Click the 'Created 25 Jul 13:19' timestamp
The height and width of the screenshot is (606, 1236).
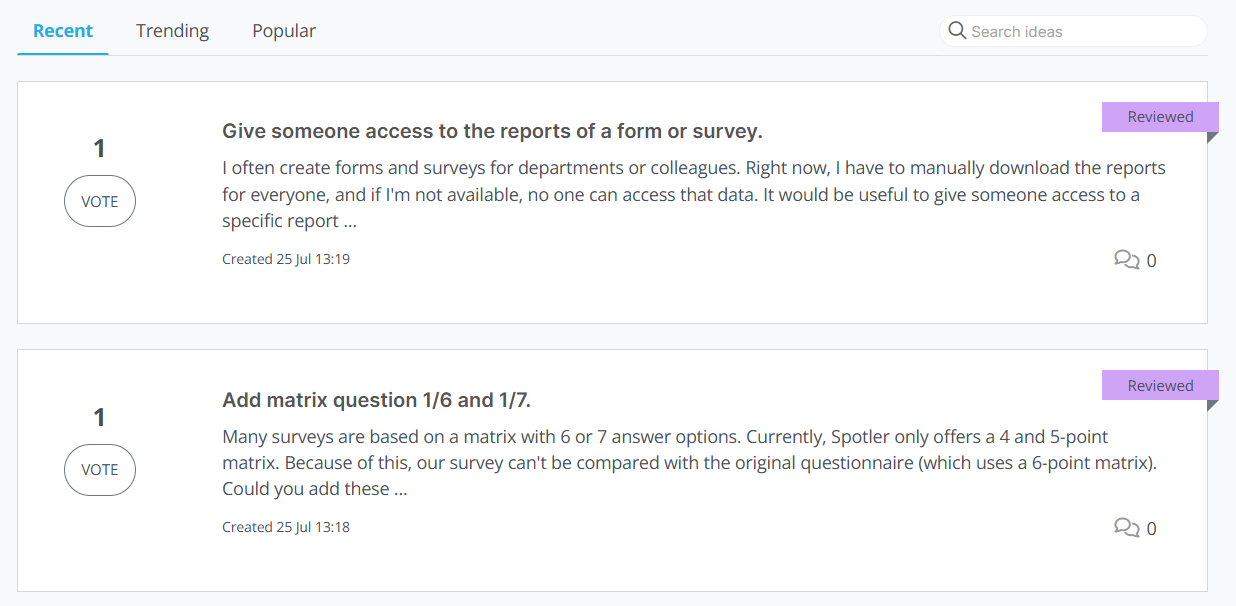[286, 259]
